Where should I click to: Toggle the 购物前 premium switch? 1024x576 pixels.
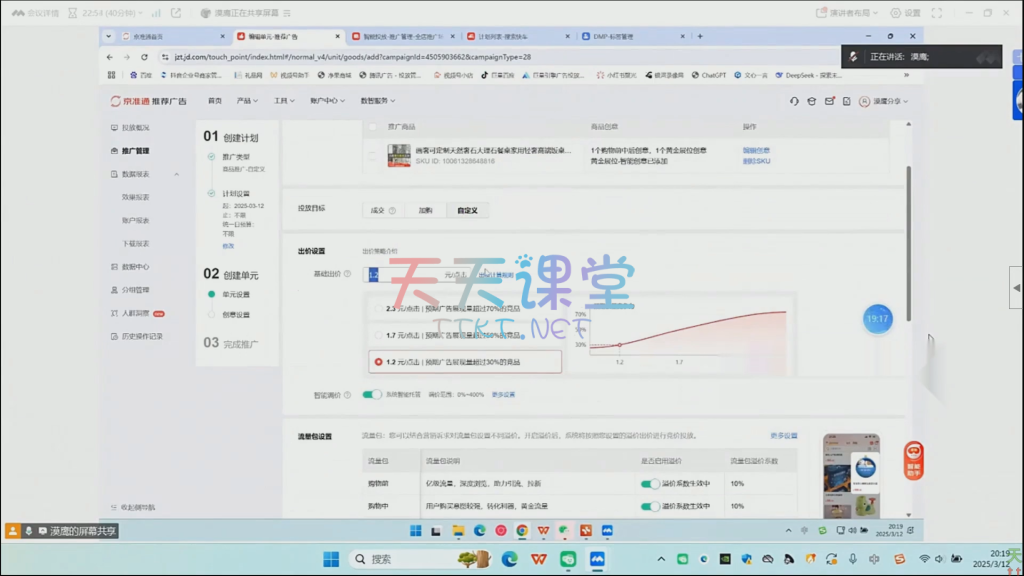coord(650,483)
